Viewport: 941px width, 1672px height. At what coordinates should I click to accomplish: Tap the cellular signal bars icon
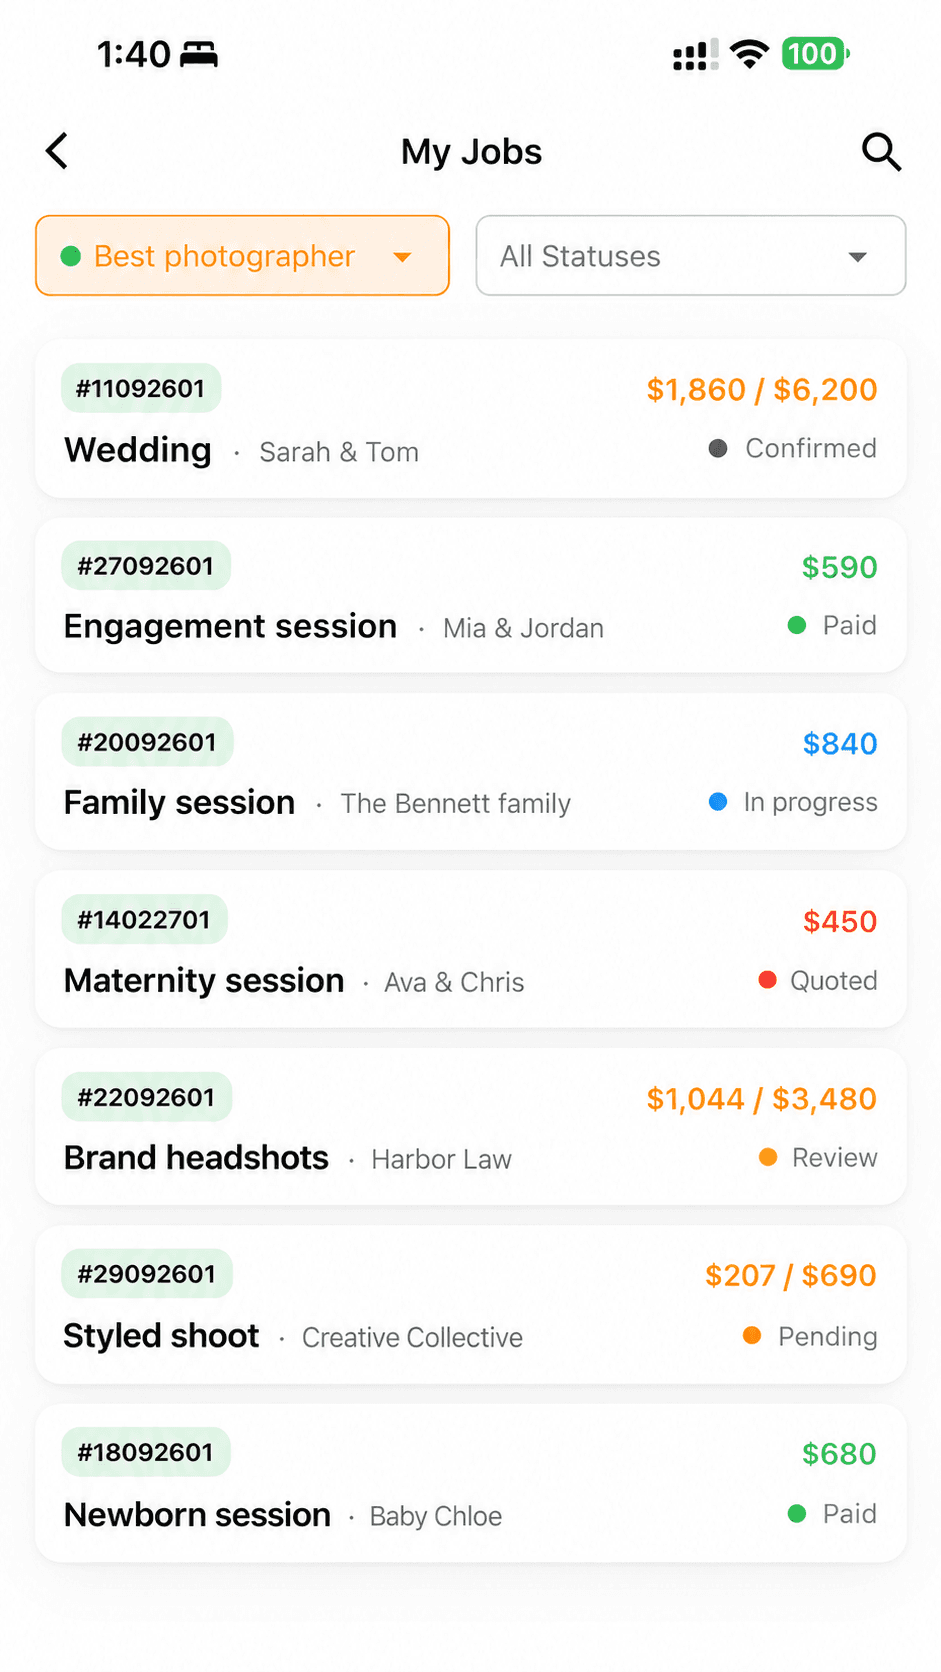tap(696, 55)
